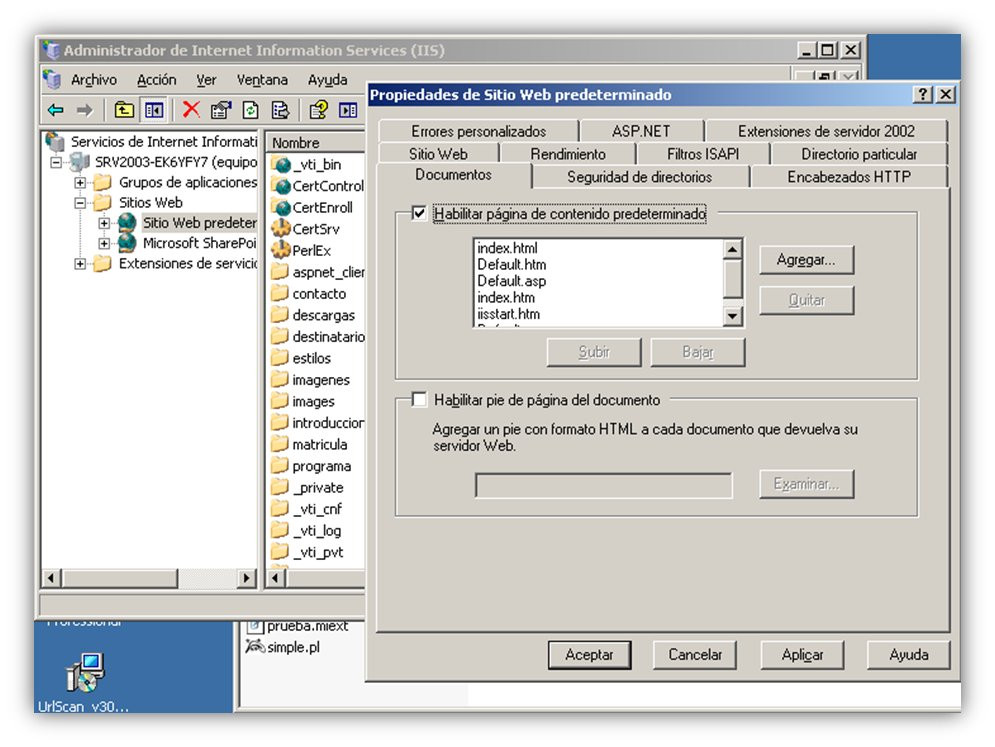Click the red X delete toolbar icon
Image resolution: width=995 pixels, height=747 pixels.
point(190,110)
